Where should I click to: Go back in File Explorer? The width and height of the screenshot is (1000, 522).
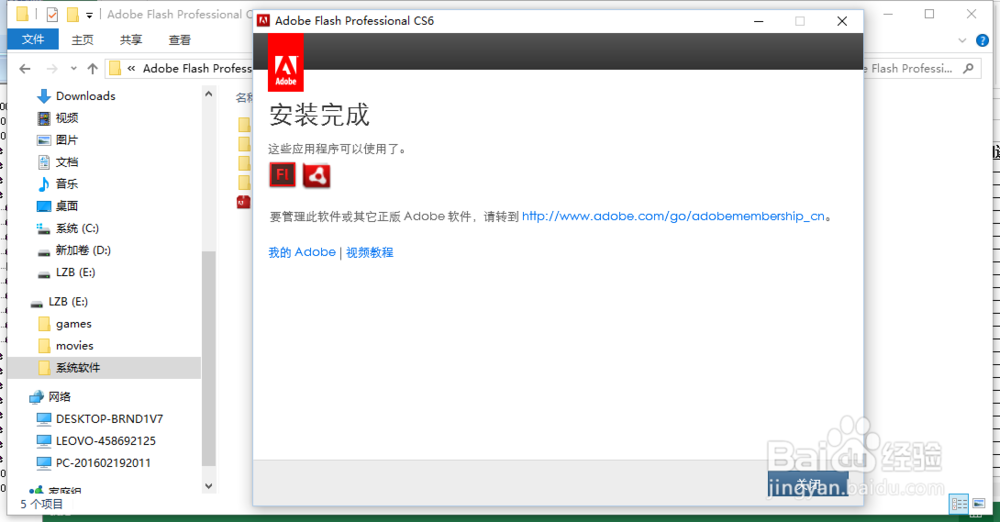point(25,68)
